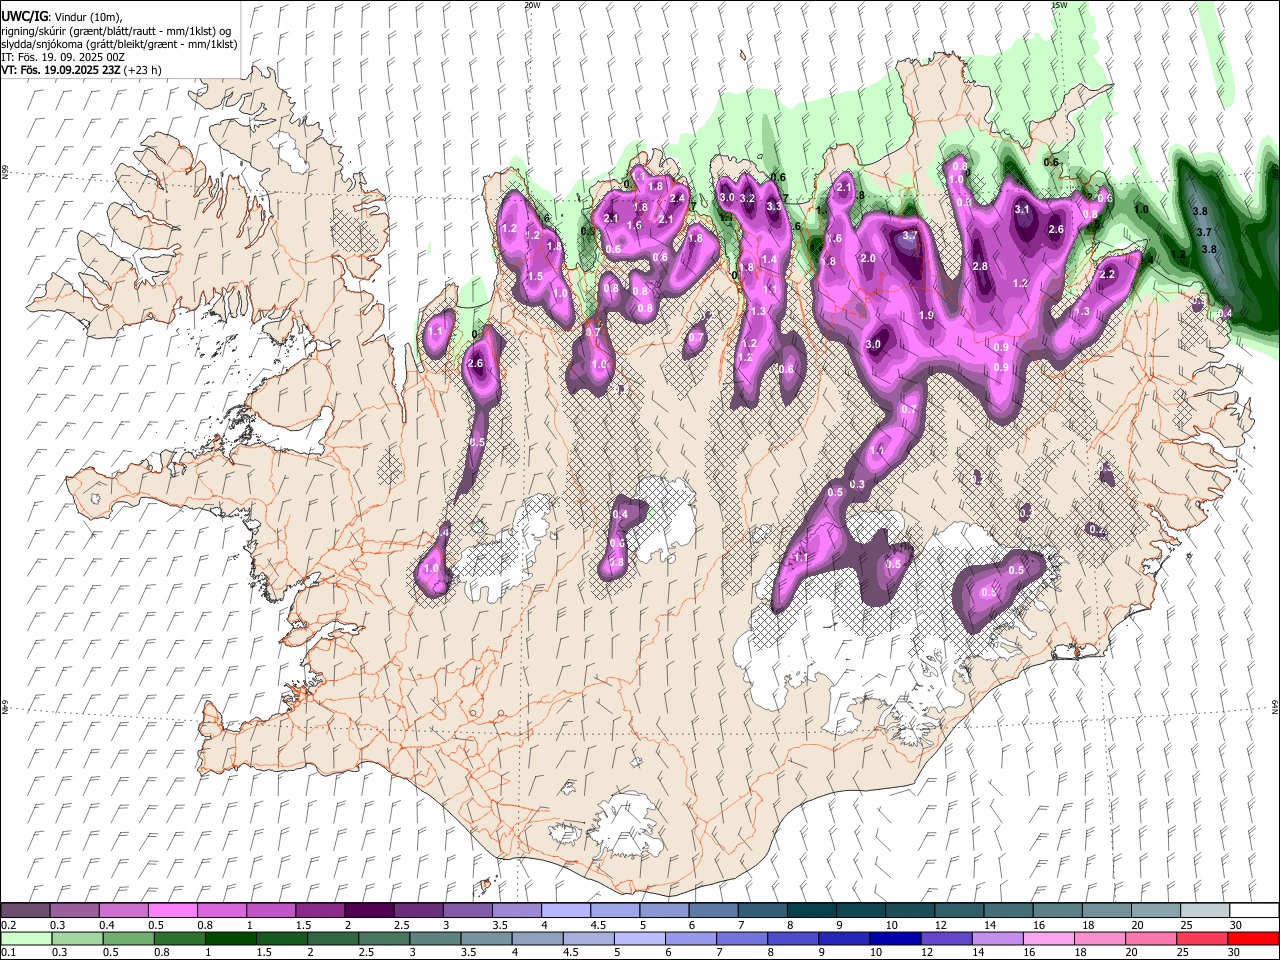Click the '2.2' precipitation value on map
The width and height of the screenshot is (1280, 960).
click(1107, 274)
